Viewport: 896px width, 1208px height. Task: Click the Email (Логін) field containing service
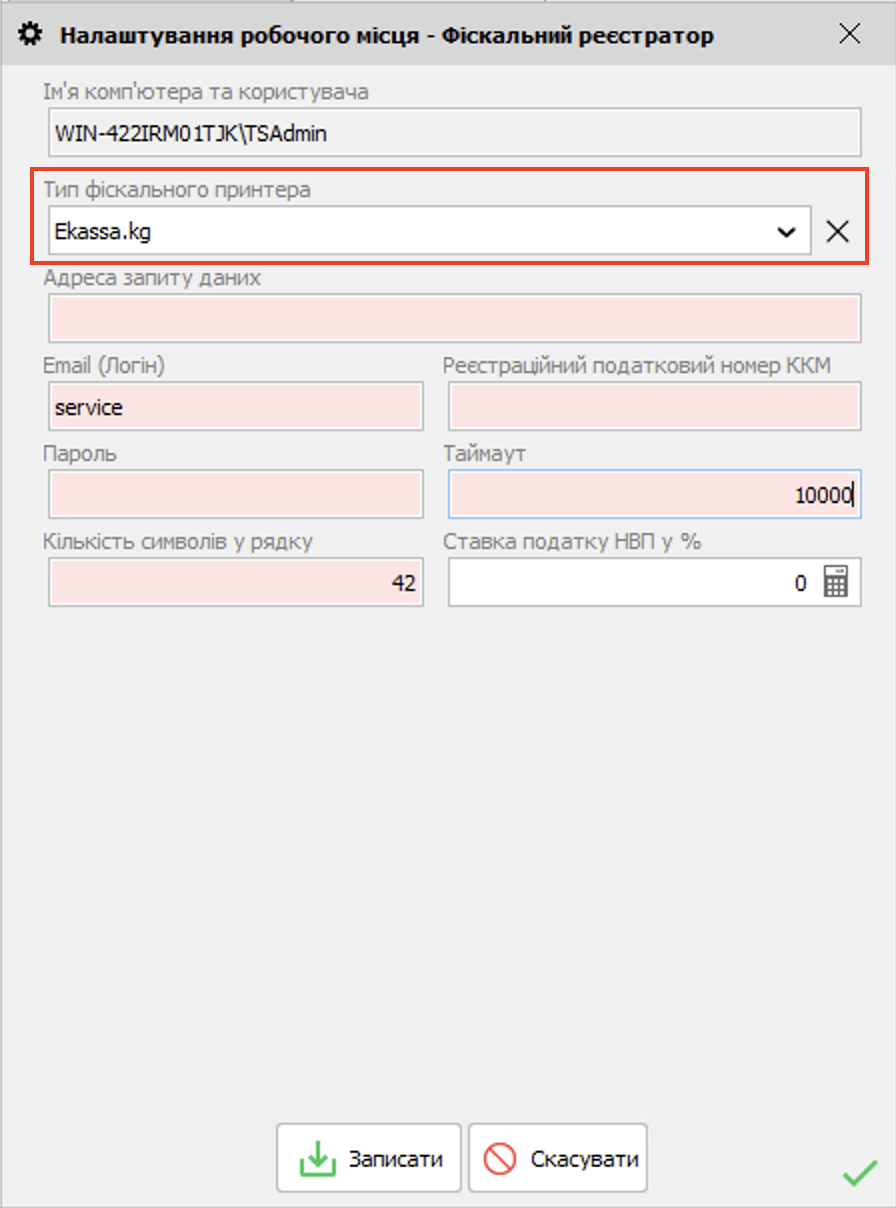[235, 407]
